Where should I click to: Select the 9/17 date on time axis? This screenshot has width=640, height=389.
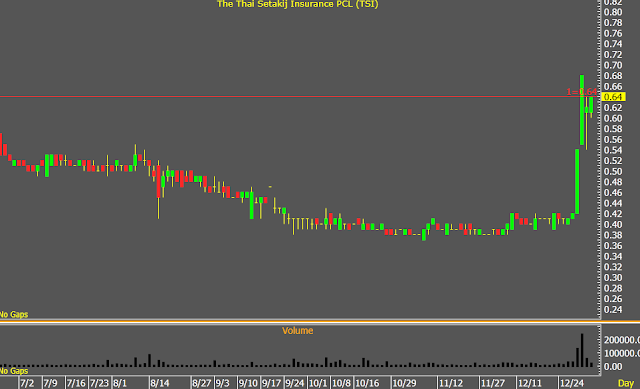[271, 384]
